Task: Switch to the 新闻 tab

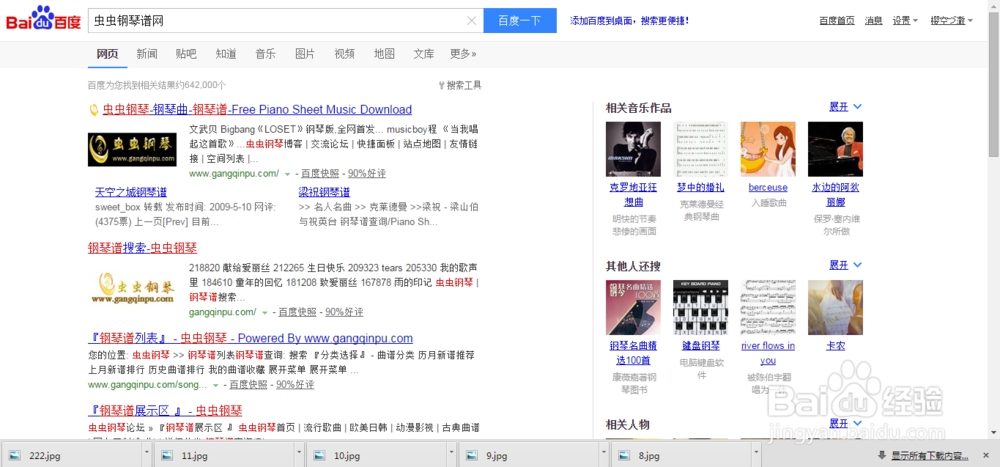Action: click(147, 54)
